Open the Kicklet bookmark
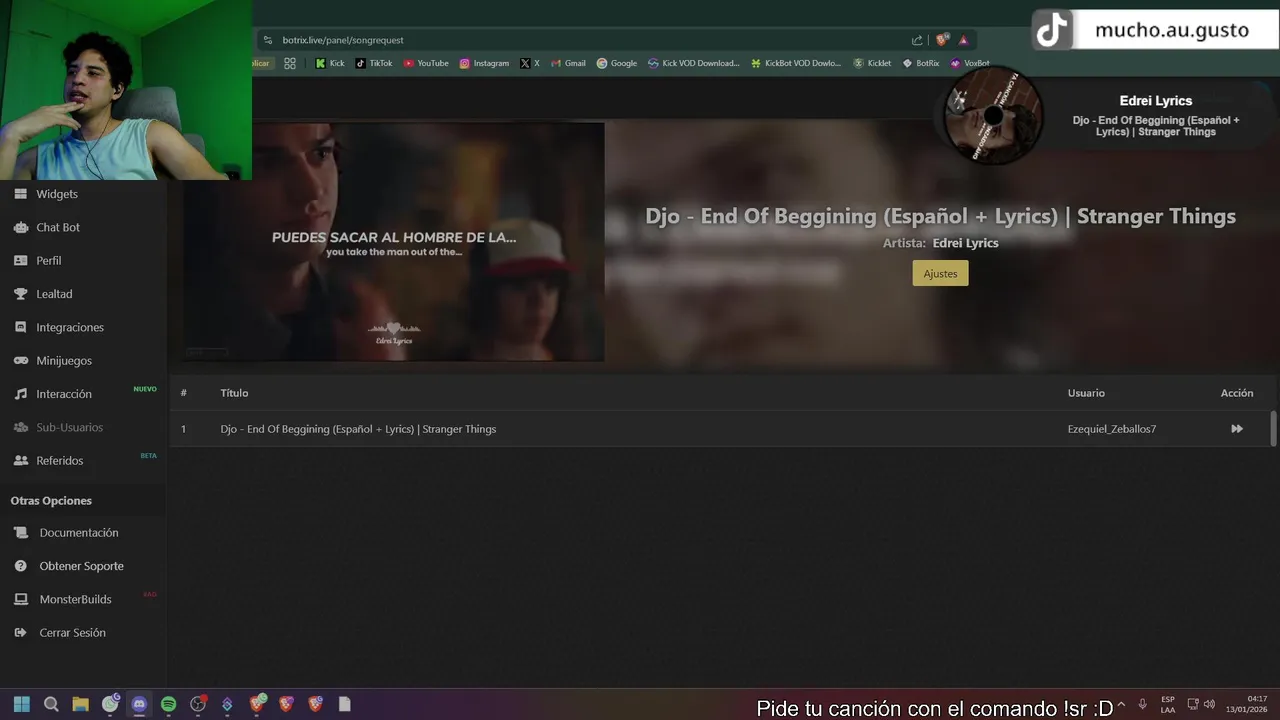Screen dimensions: 1280x720 872,63
